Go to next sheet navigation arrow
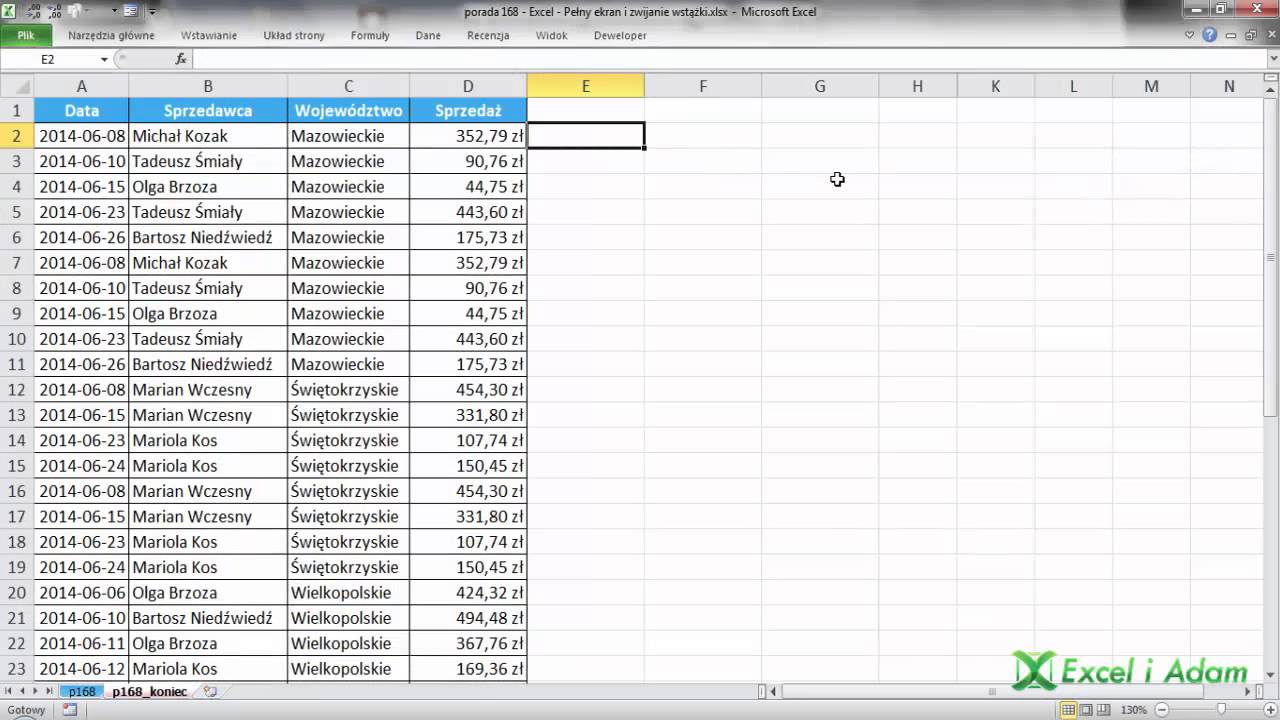1280x720 pixels. [36, 691]
